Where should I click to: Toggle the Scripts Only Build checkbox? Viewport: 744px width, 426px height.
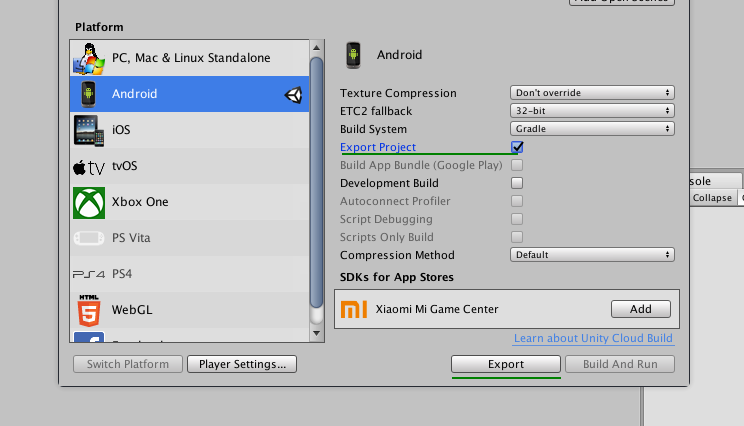point(517,237)
